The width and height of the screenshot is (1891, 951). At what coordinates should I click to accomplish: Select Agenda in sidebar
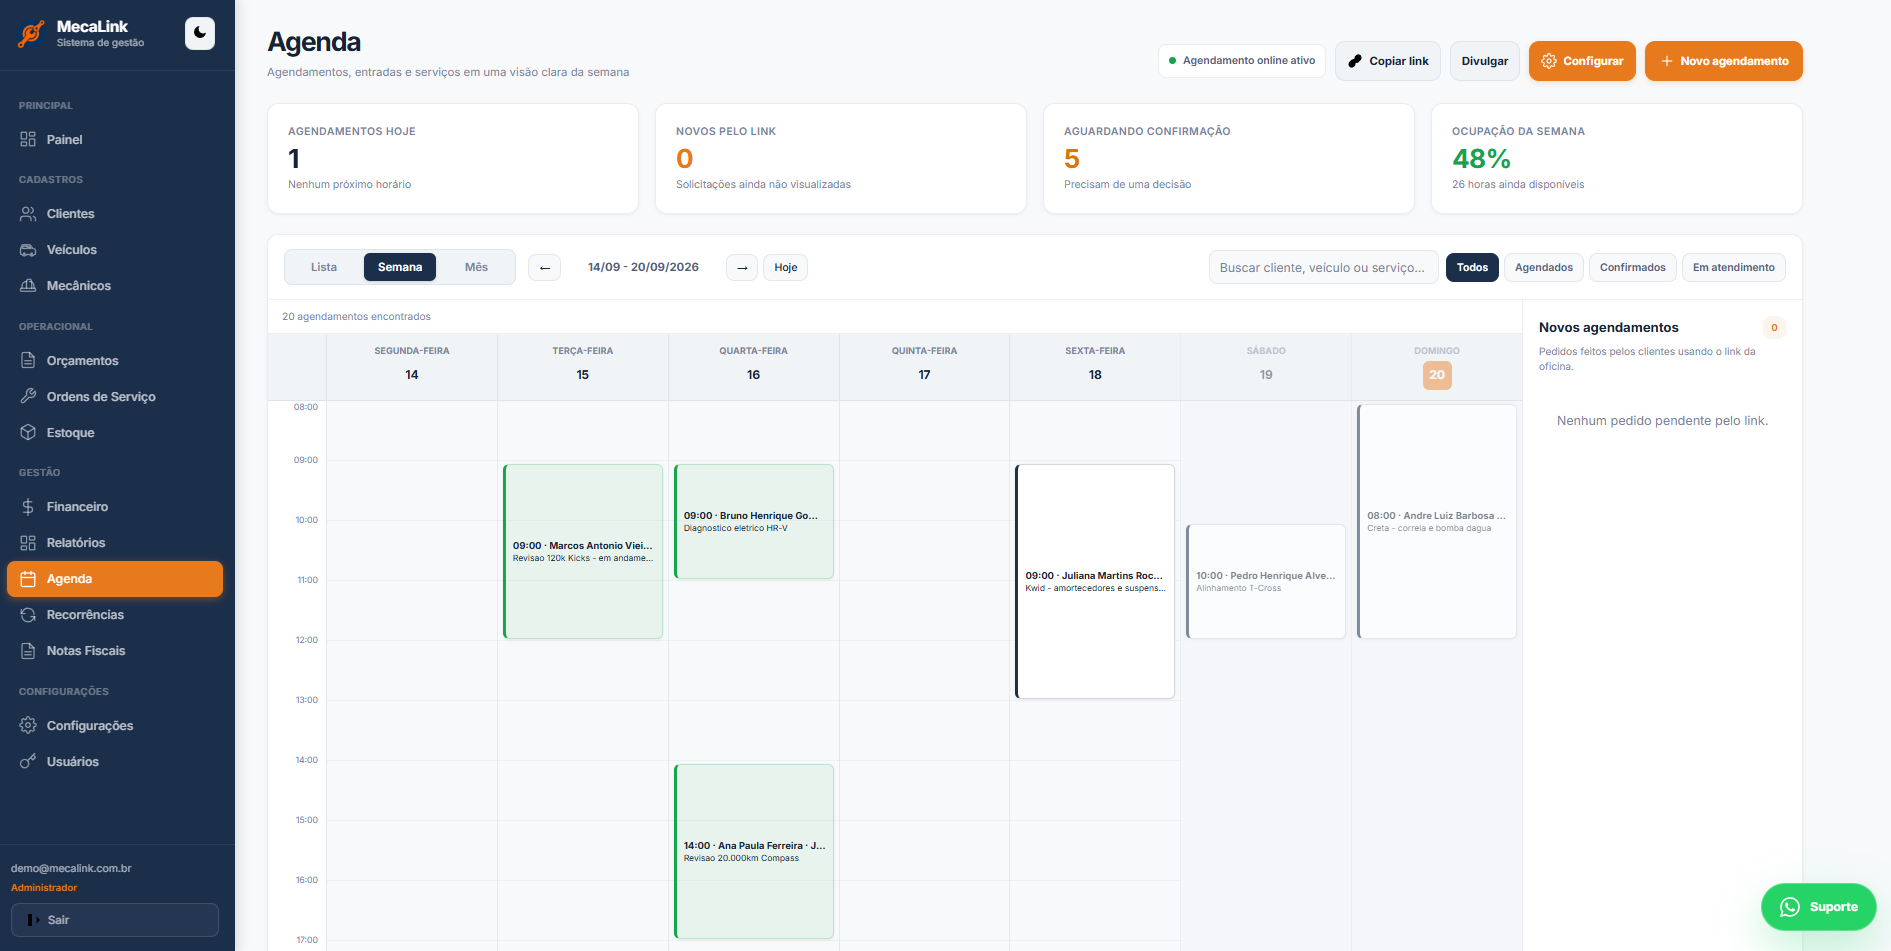[115, 579]
